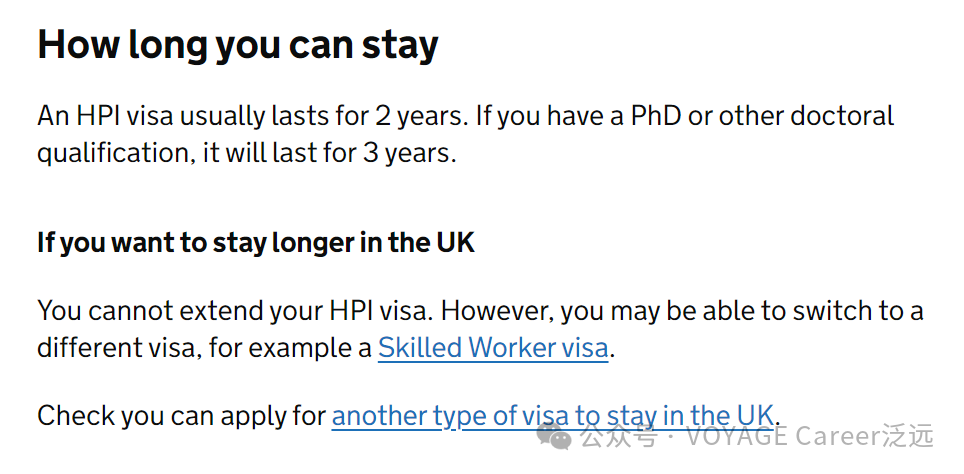
Task: Click the 'VOYAGE Career泛远' watermark text
Action: point(808,437)
